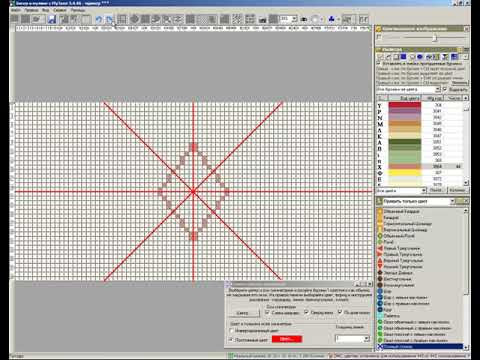This screenshot has height=360, width=480.
Task: Select the 'Звезда Давида' stitch shape
Action: click(395, 273)
